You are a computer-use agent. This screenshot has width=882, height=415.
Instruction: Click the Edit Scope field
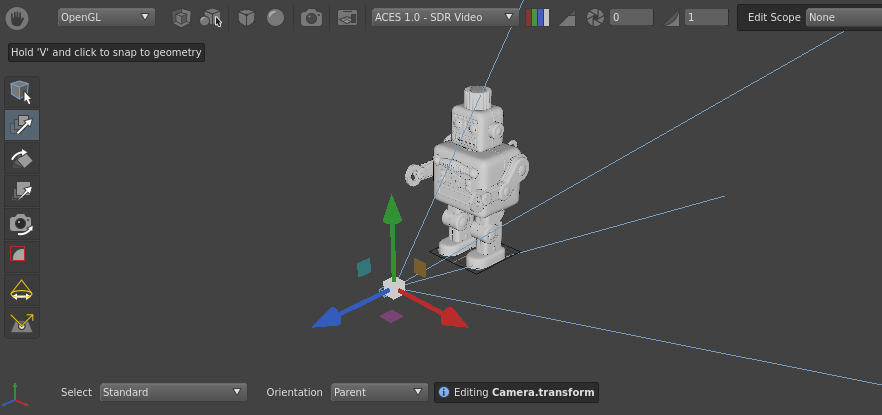[842, 17]
